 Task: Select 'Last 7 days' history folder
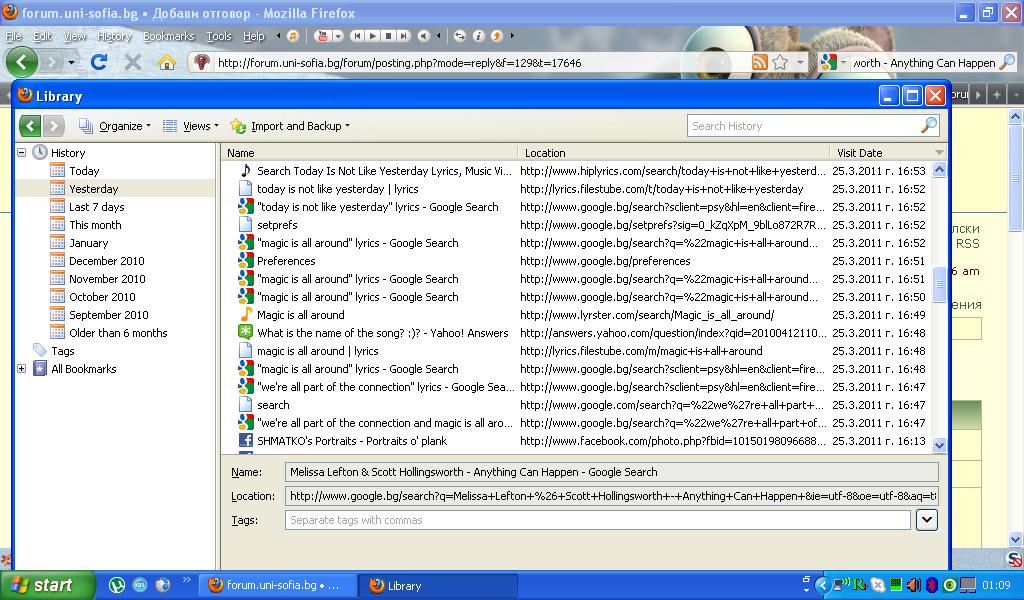click(x=96, y=207)
